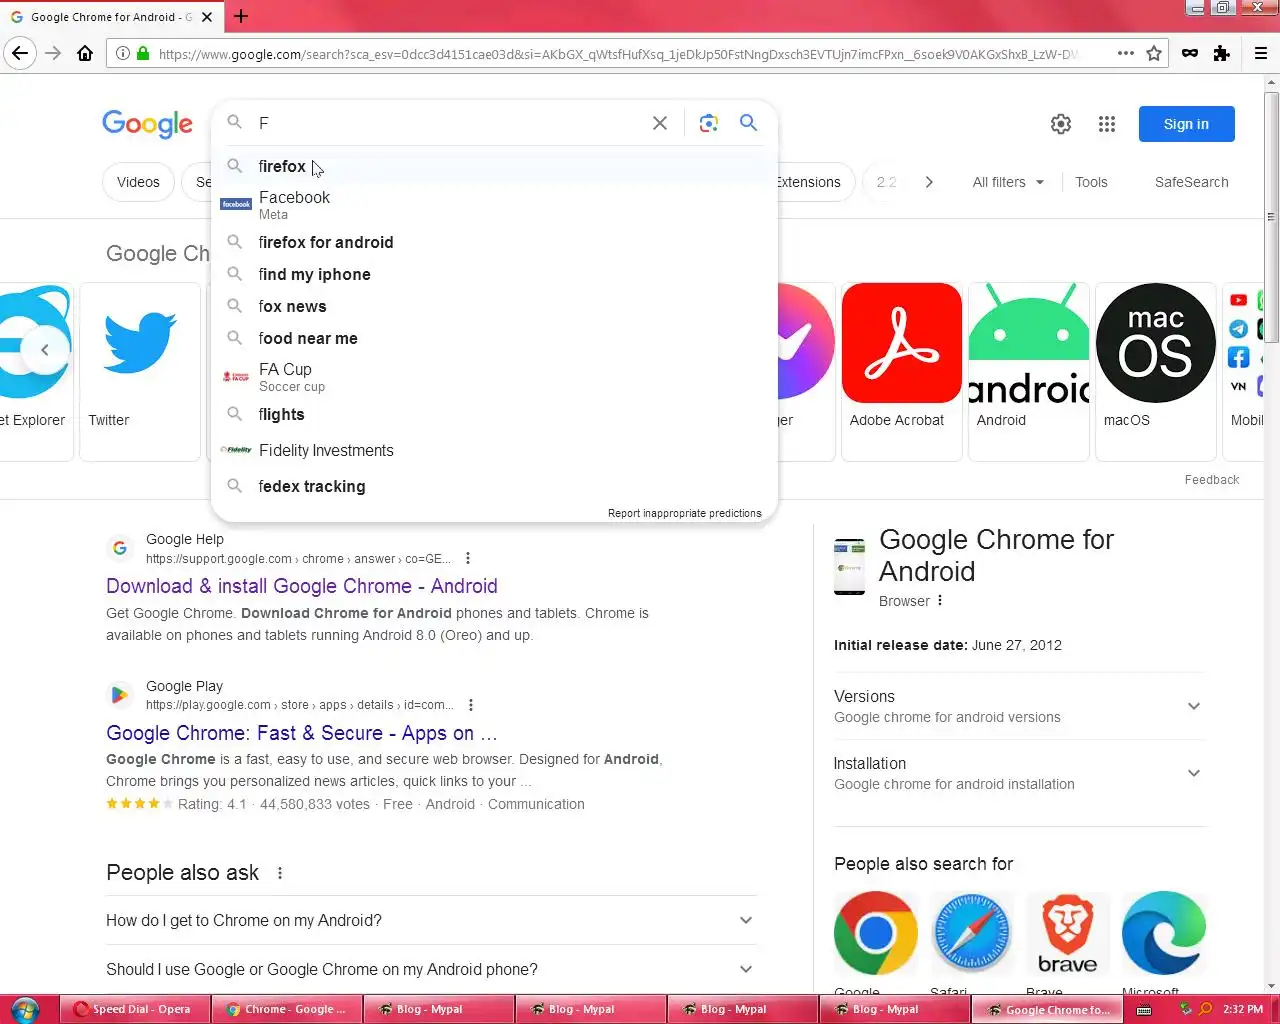Open knowledge panel Browser options dots
1280x1024 pixels.
940,601
